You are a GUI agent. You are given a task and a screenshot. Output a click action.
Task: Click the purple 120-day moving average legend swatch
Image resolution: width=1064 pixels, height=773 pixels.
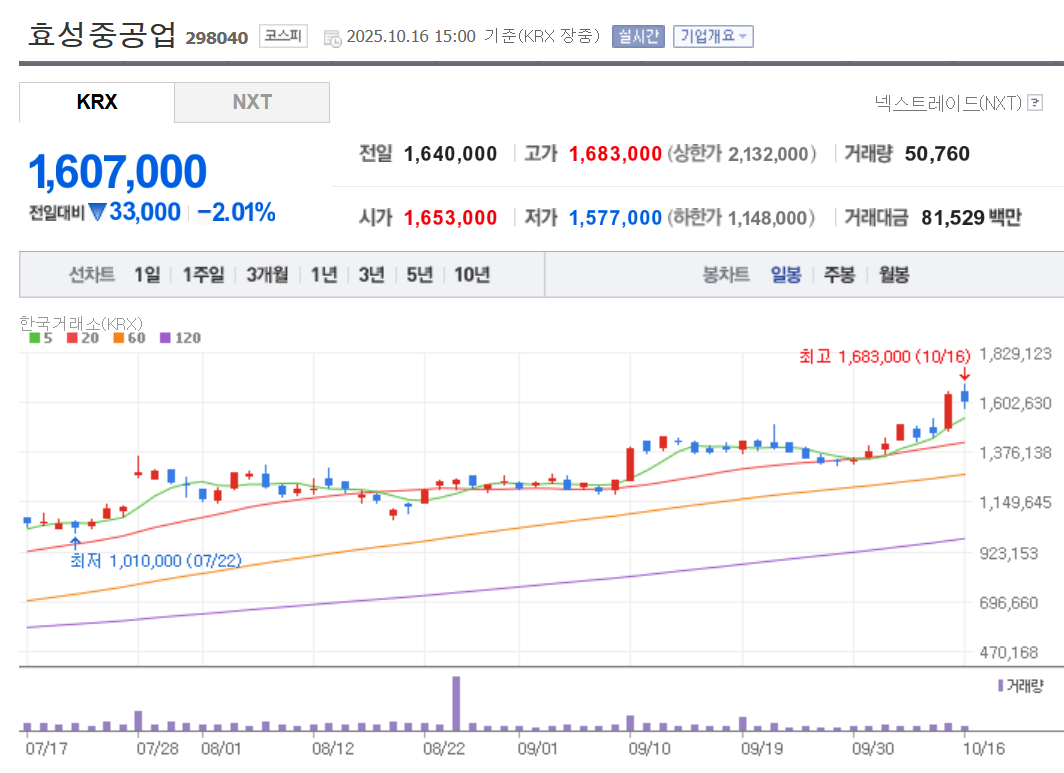165,338
